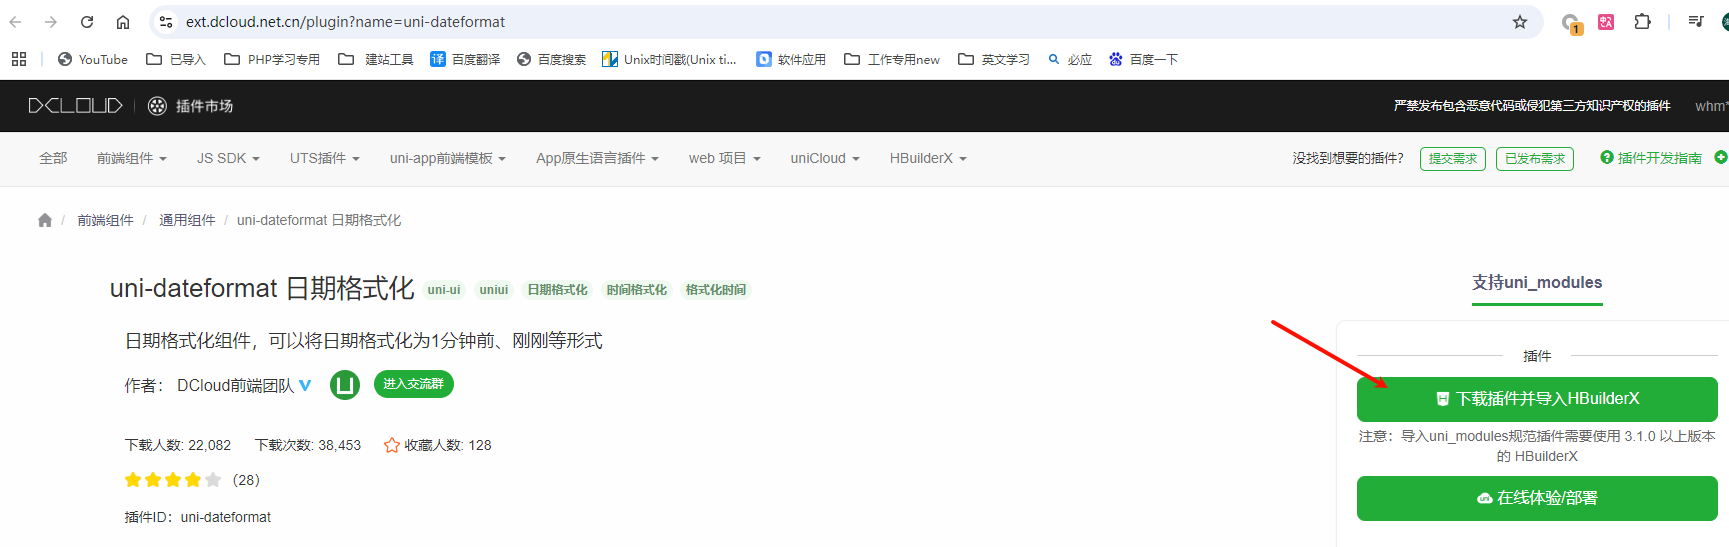Click the 格式化时间 tag
Viewport: 1729px width, 547px height.
click(716, 290)
